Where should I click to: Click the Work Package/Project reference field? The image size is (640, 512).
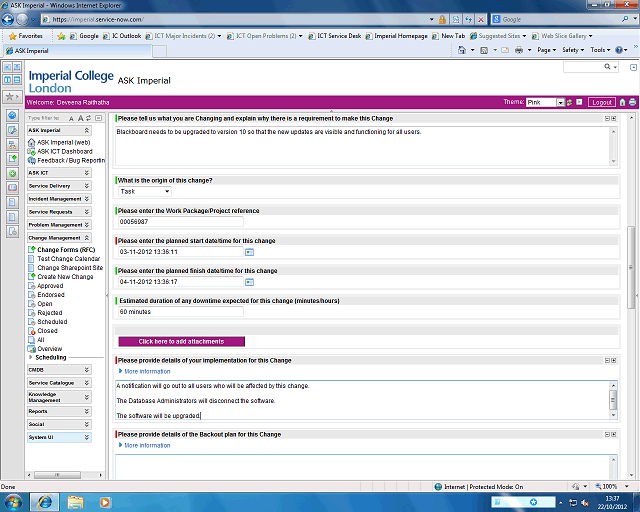tap(180, 222)
